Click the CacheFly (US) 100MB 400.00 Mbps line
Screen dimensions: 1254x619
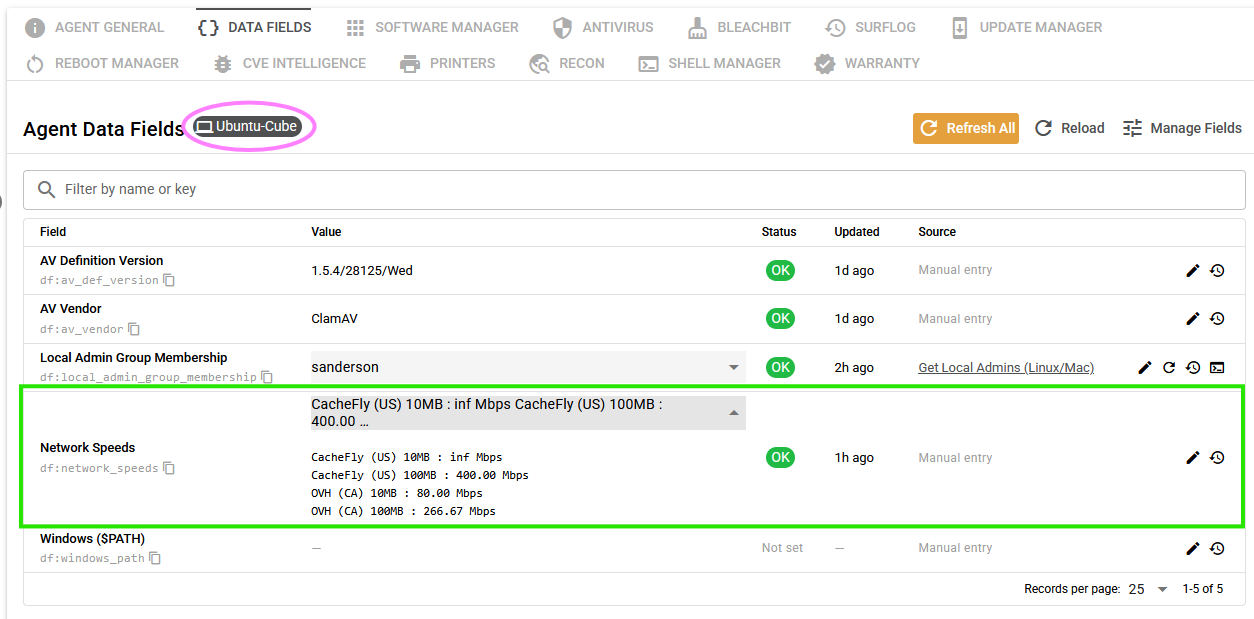point(420,475)
